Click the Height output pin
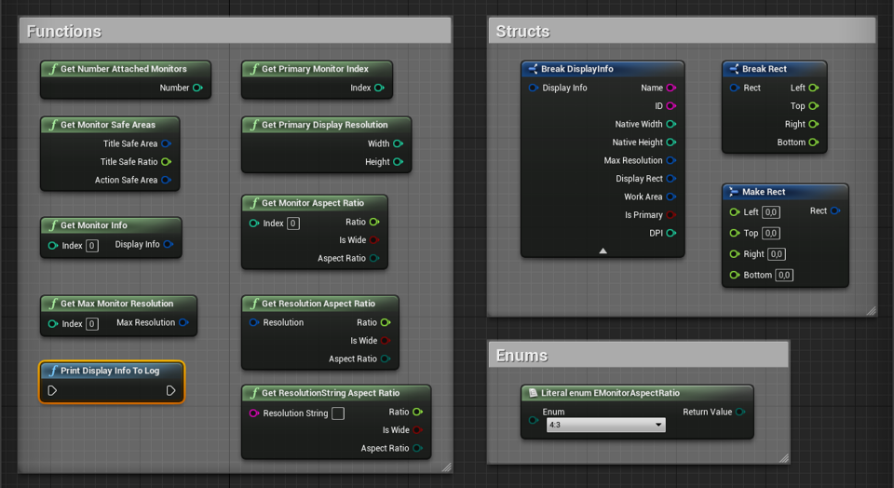The image size is (894, 488). [x=398, y=162]
